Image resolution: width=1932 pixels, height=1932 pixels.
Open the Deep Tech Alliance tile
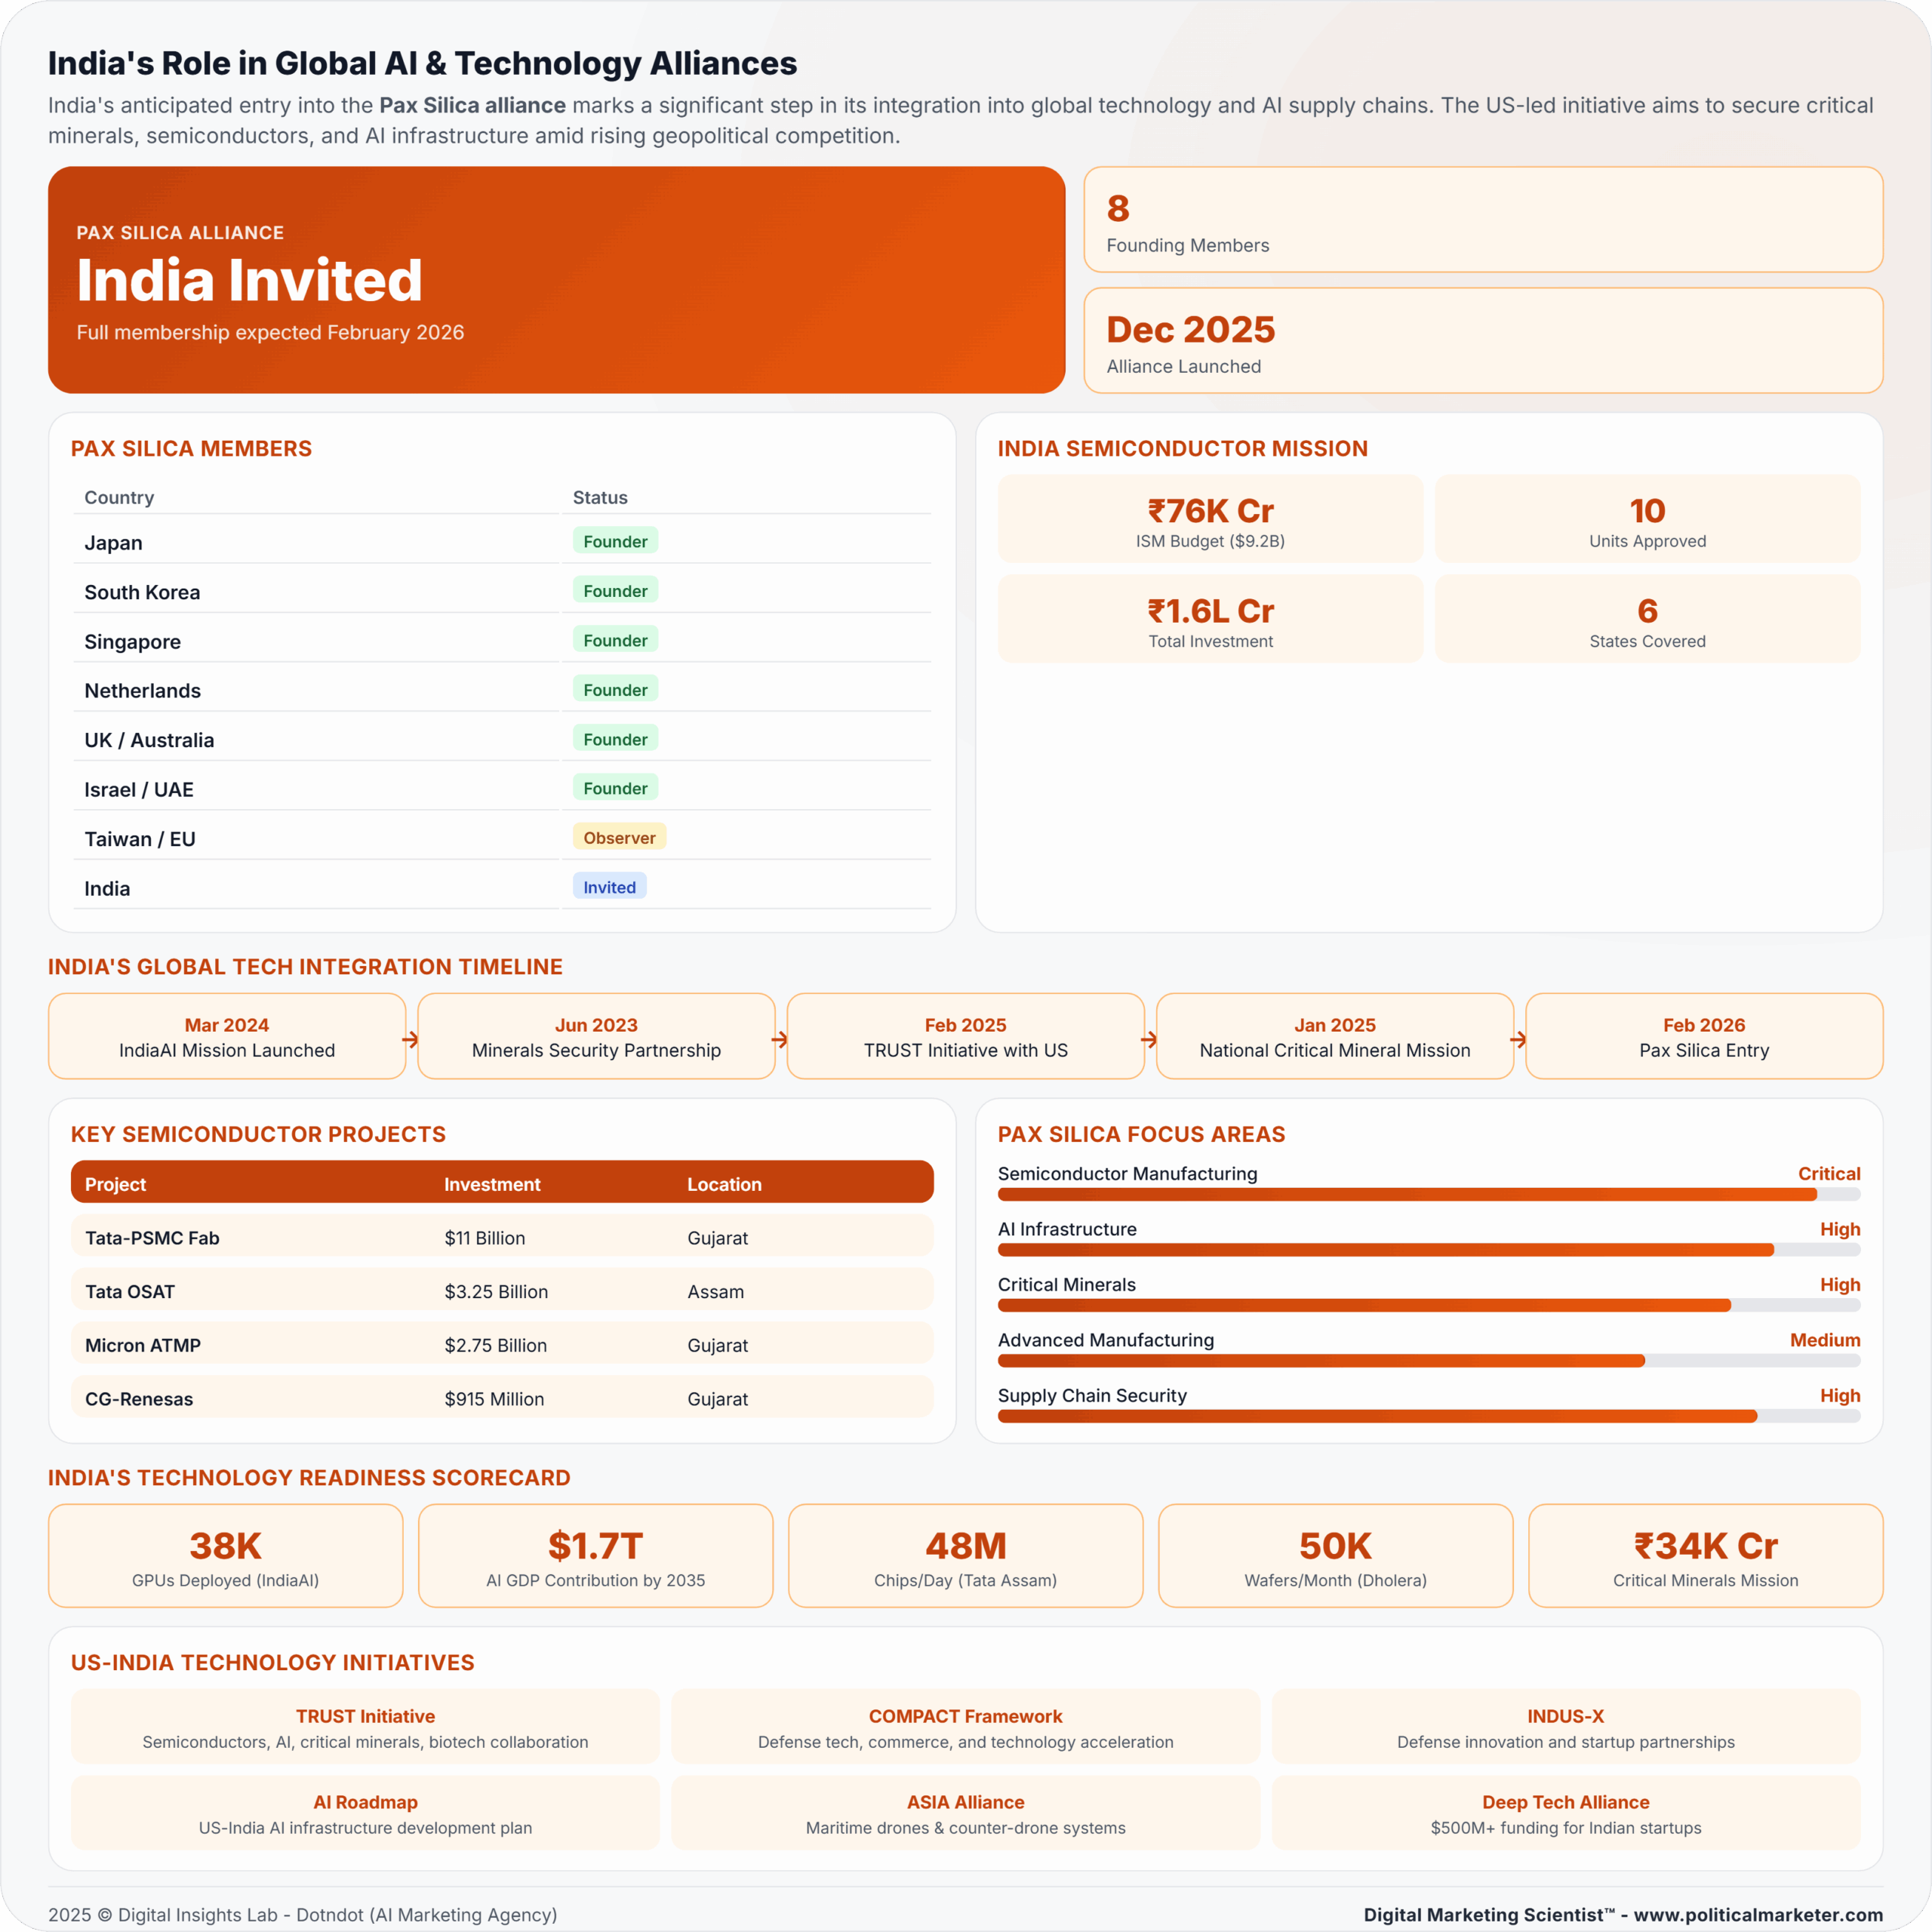[1565, 1813]
